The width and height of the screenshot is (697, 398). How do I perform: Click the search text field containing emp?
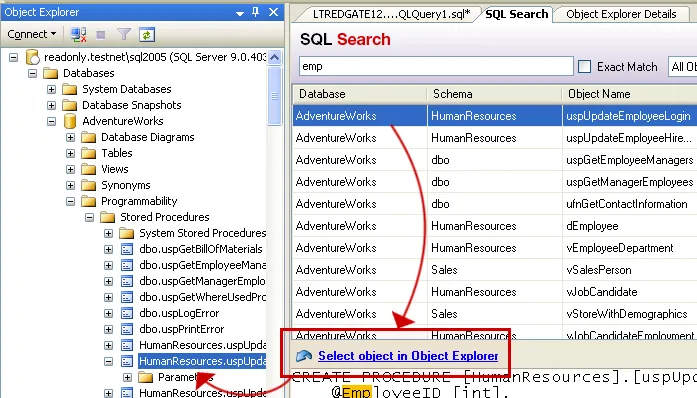436,66
